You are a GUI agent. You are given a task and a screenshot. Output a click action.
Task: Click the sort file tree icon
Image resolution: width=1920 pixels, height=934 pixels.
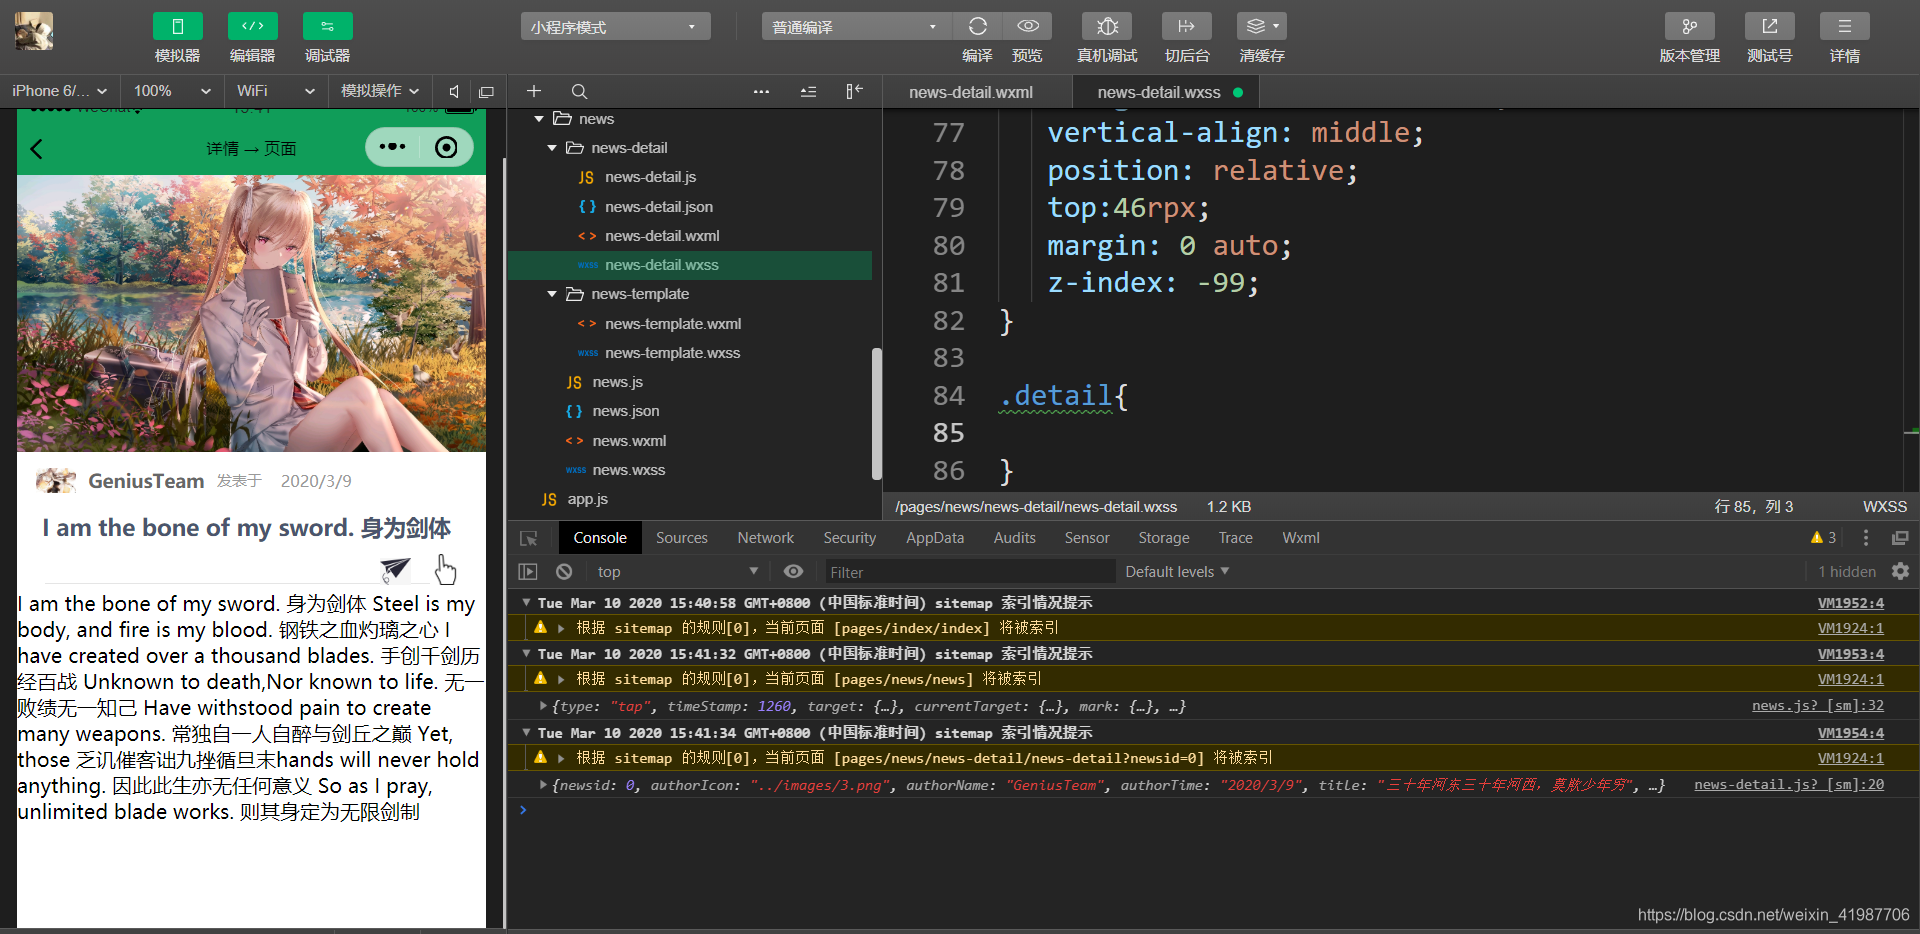click(808, 91)
